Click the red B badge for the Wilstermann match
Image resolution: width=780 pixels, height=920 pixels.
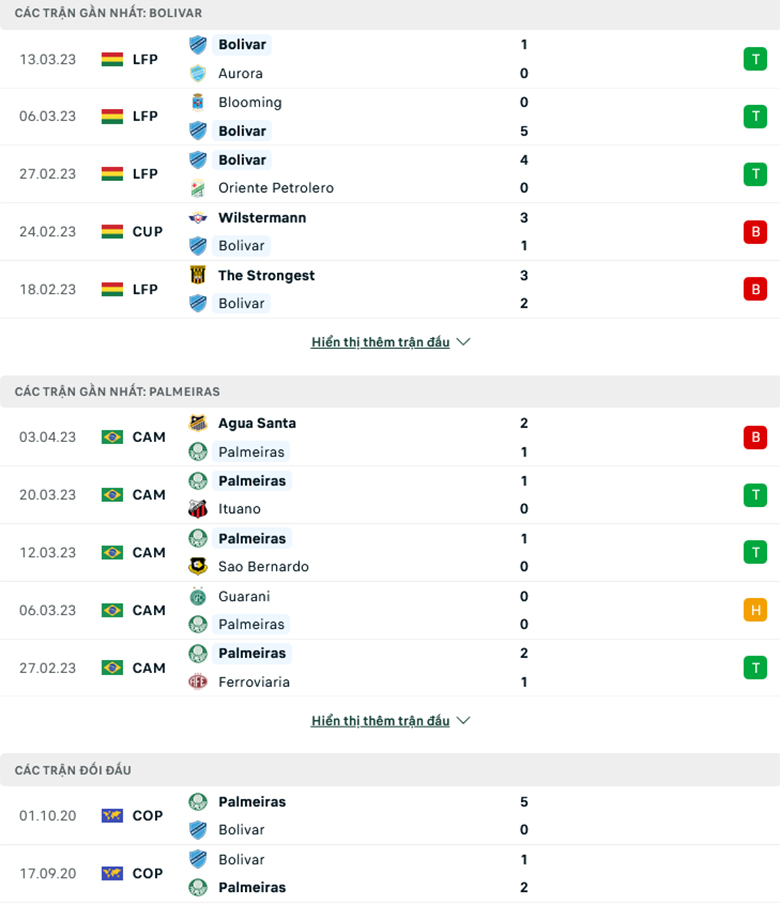pos(756,231)
